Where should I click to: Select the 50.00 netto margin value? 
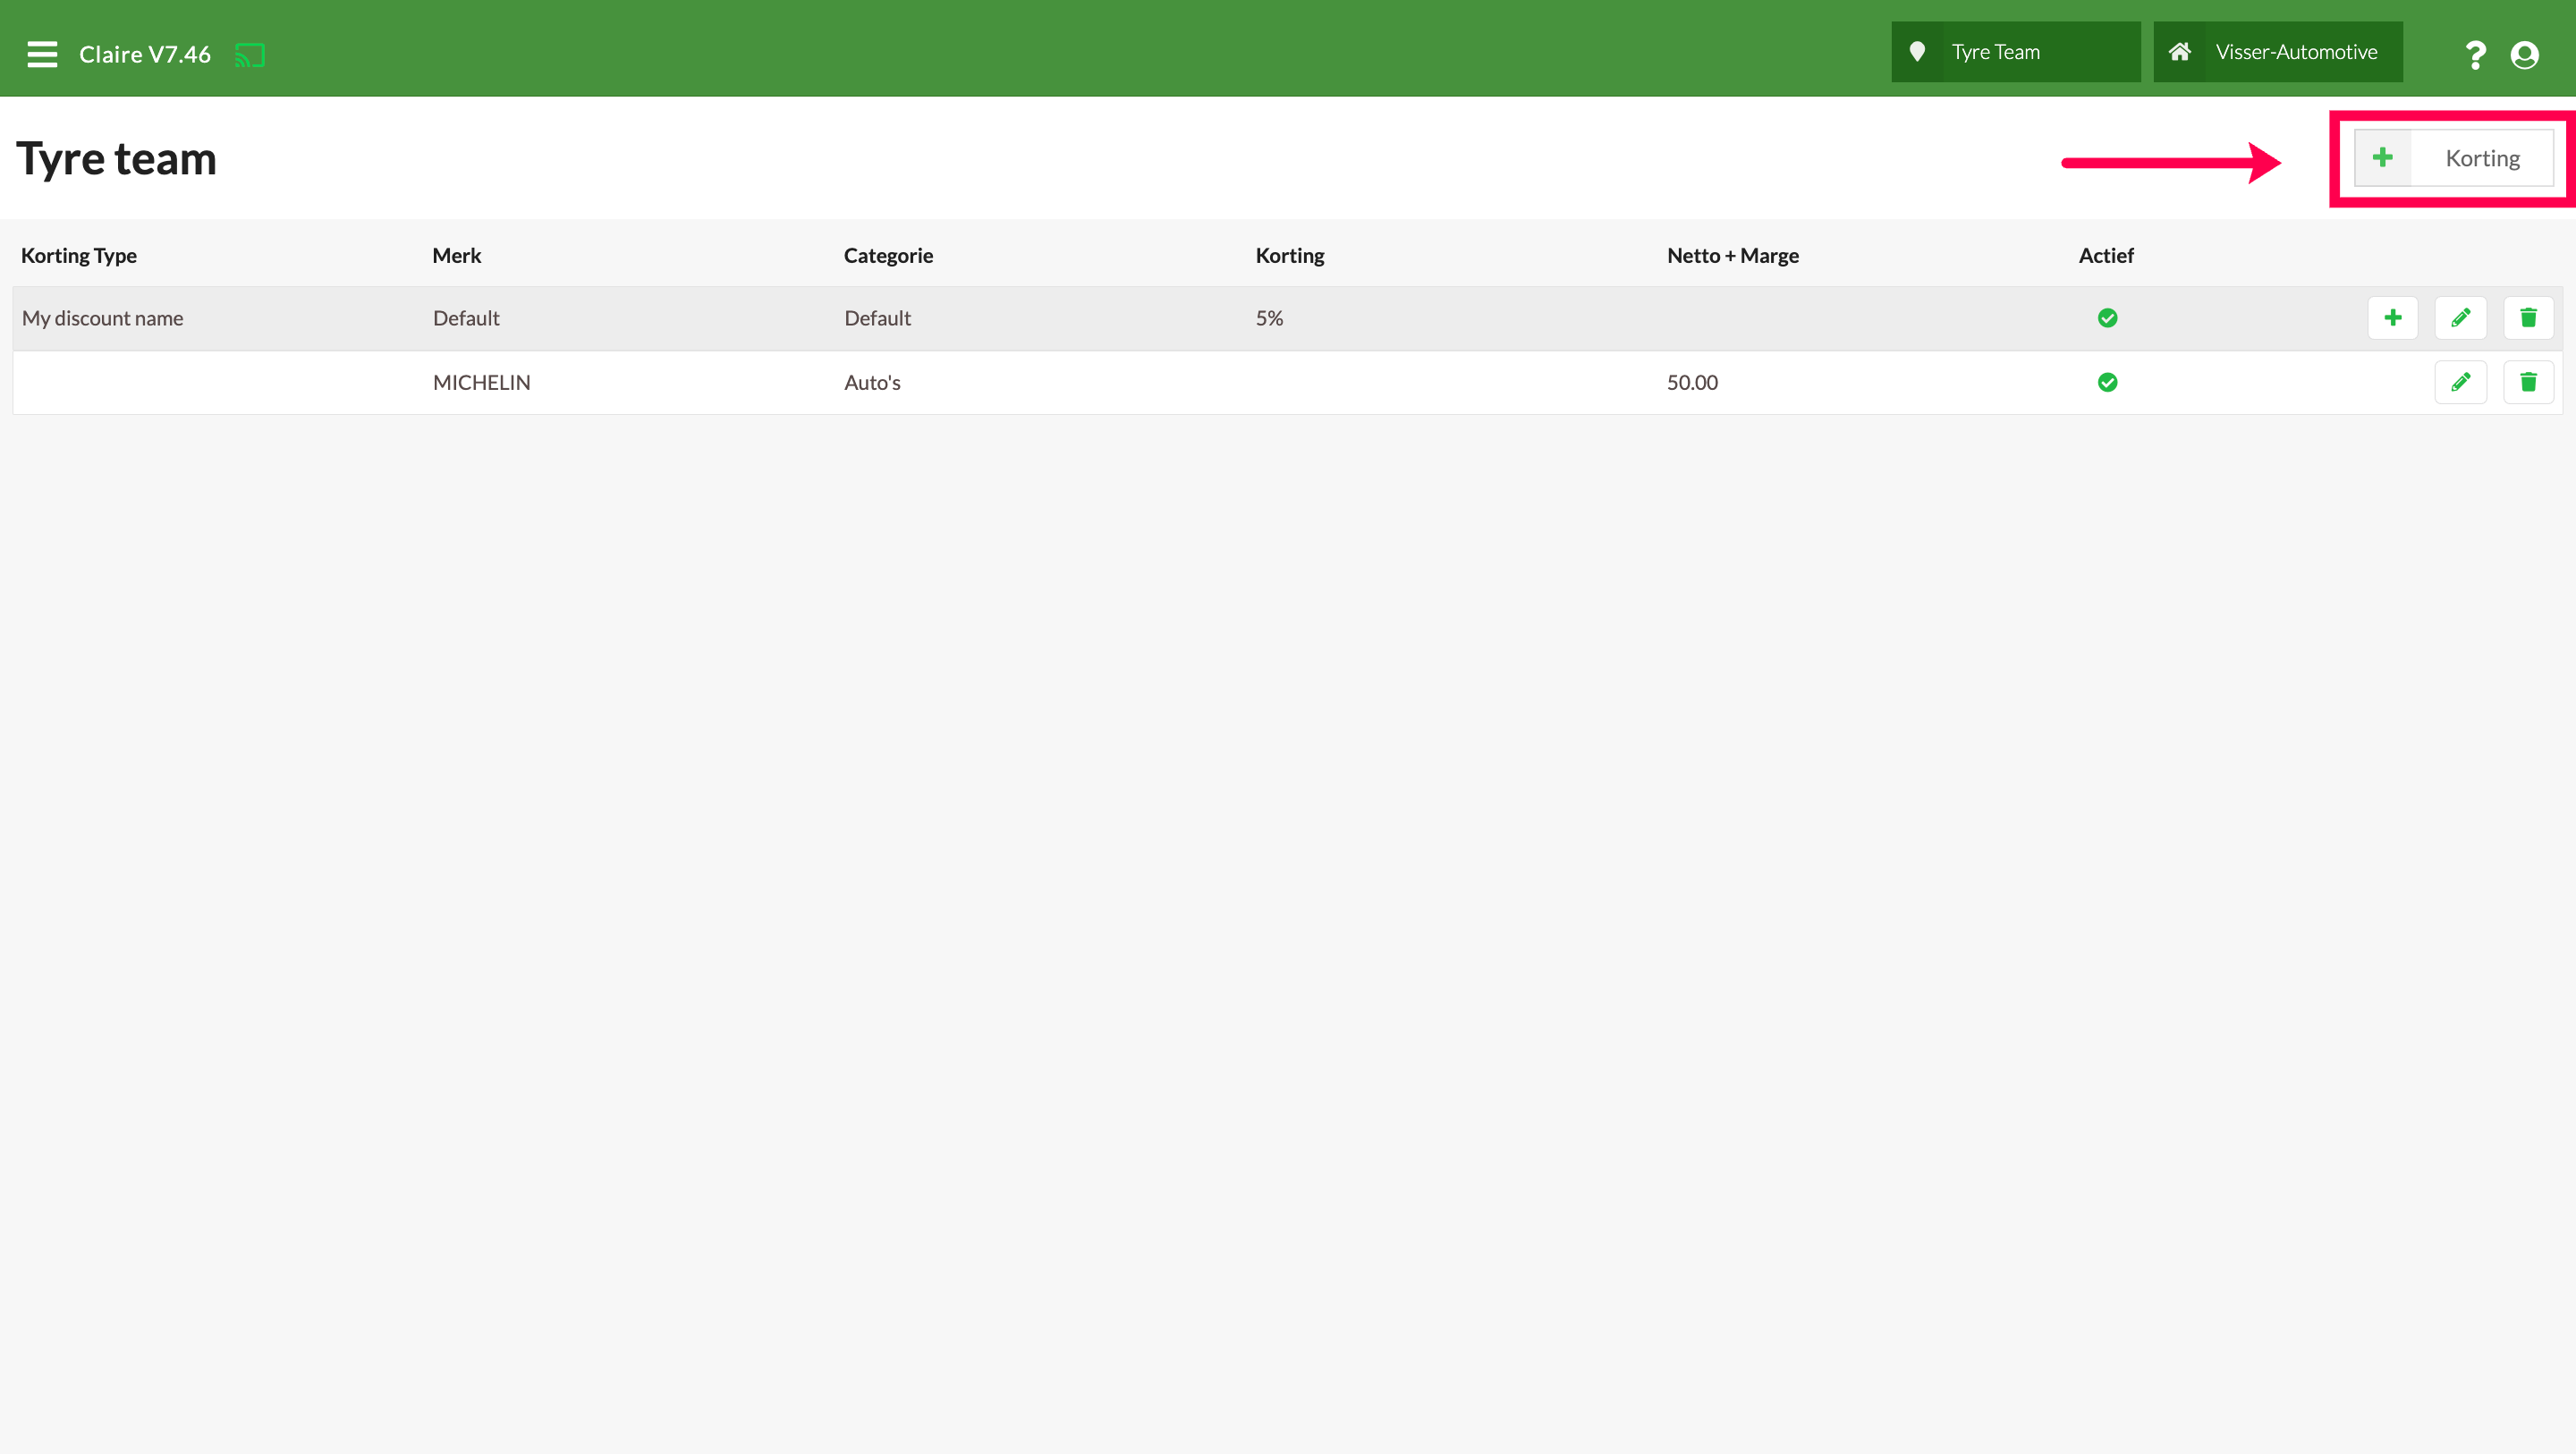point(1692,382)
